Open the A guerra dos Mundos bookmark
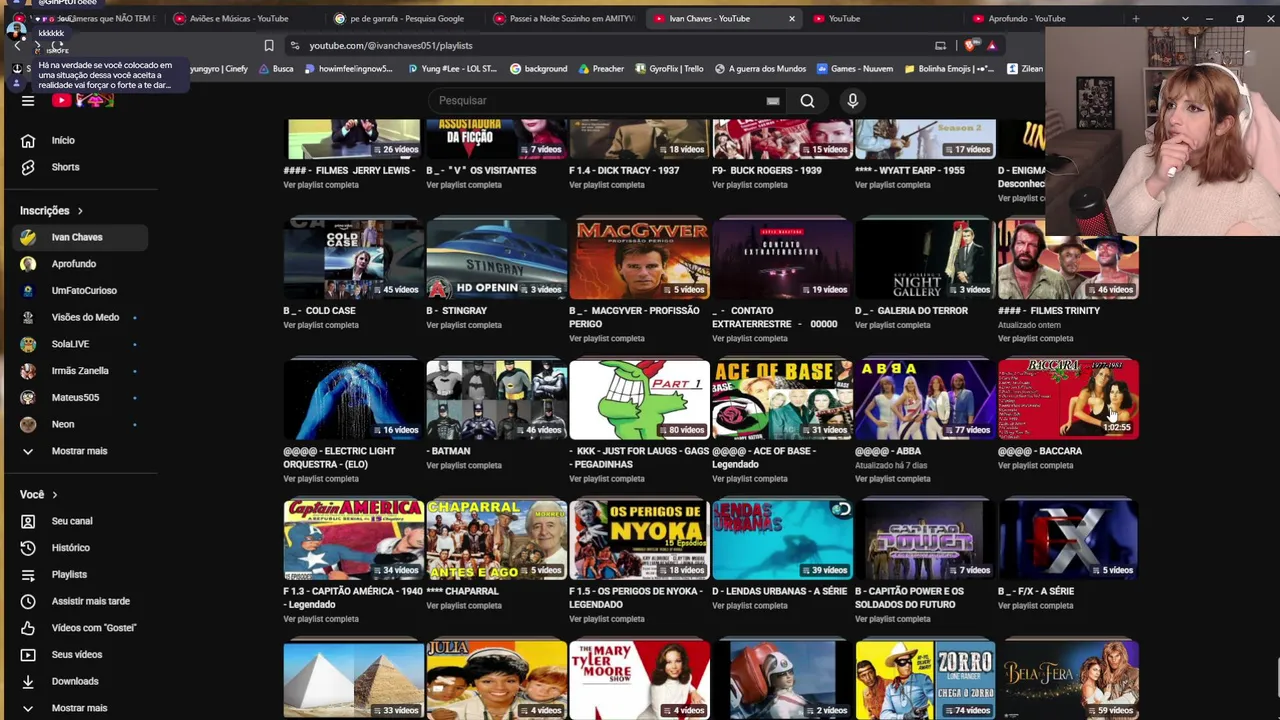 click(x=760, y=69)
